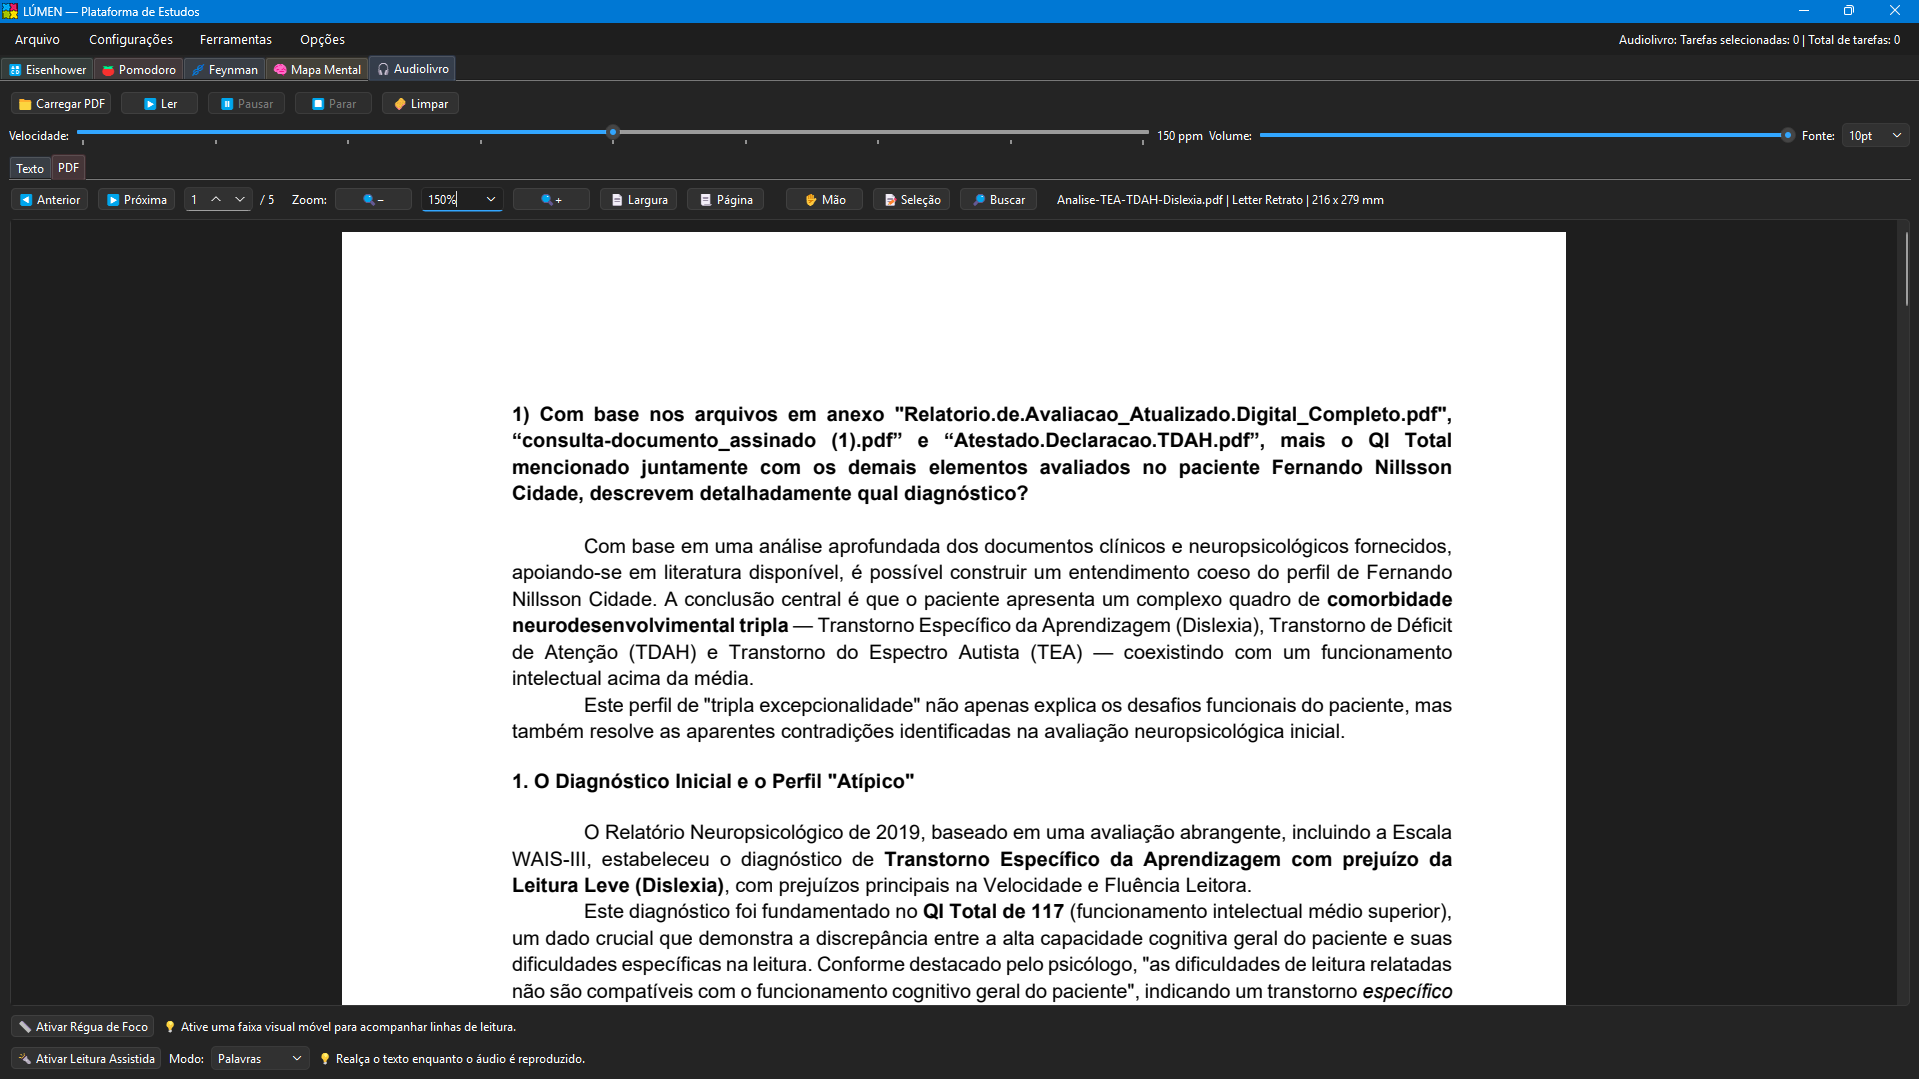Decrease page number with down arrow
The width and height of the screenshot is (1919, 1079).
[240, 200]
